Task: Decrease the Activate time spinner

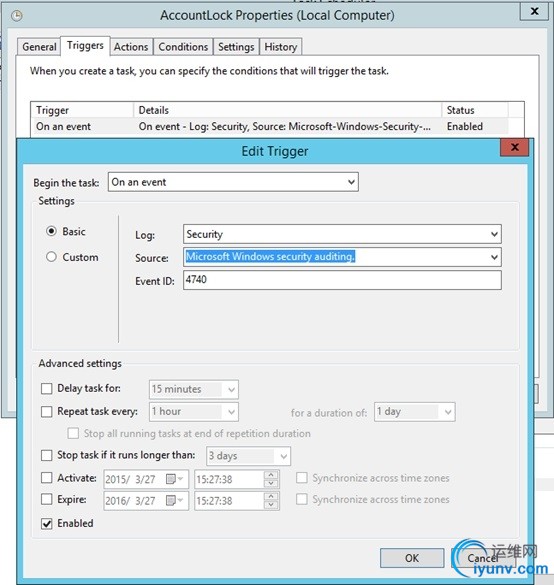Action: coord(271,484)
